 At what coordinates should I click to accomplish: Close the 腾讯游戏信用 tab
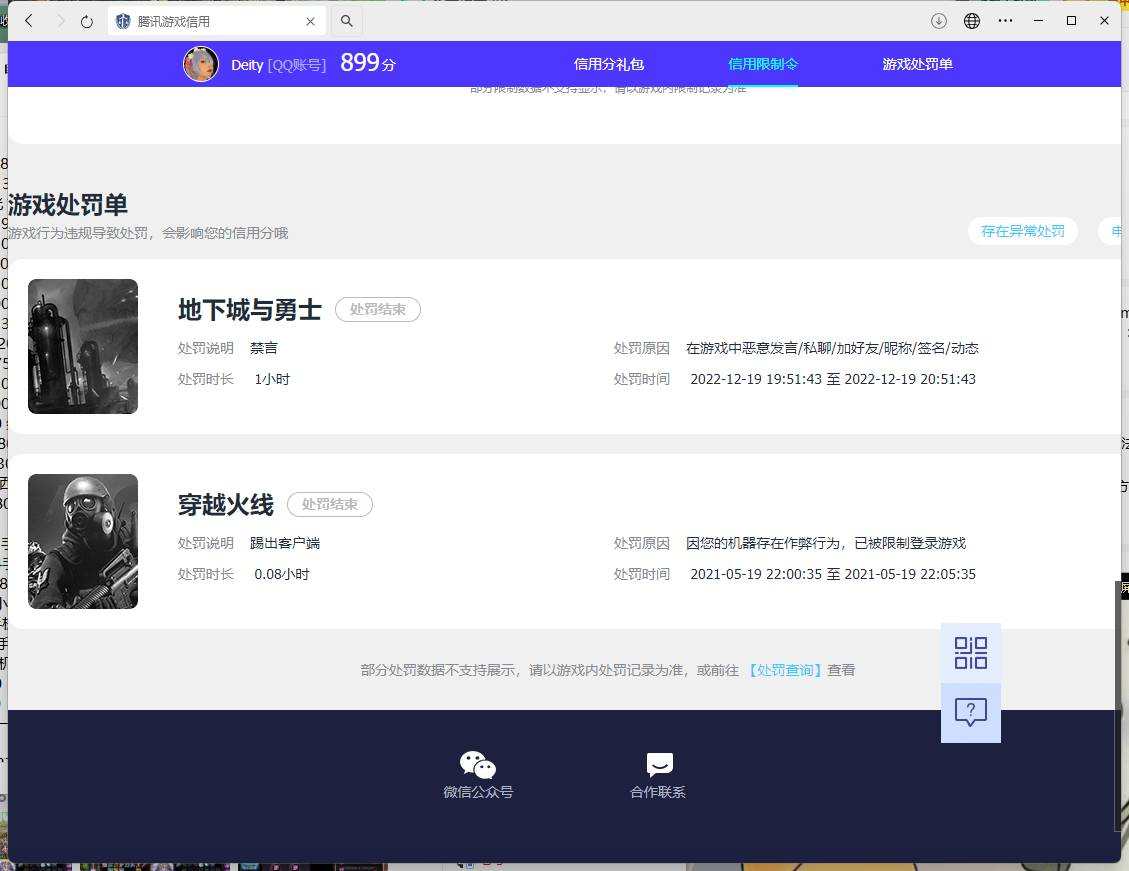tap(310, 21)
